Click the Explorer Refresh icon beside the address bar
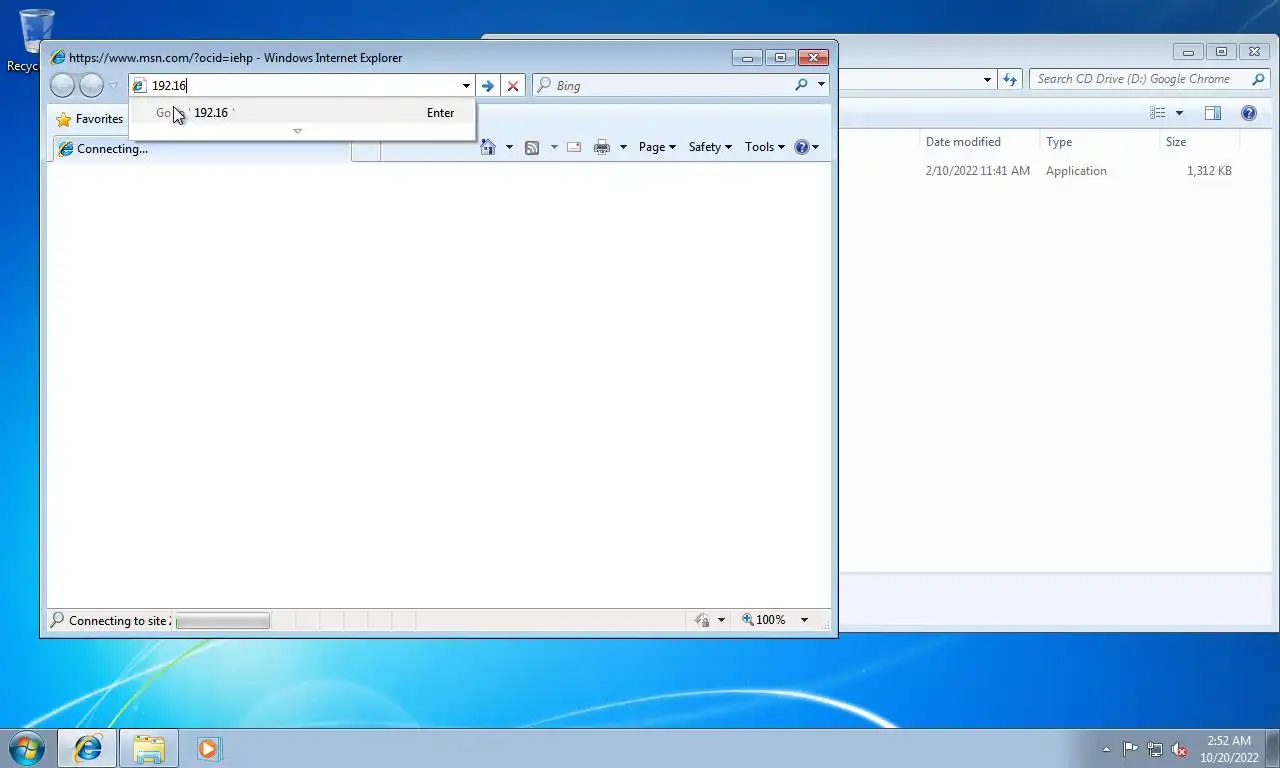The width and height of the screenshot is (1280, 768). (x=1009, y=79)
